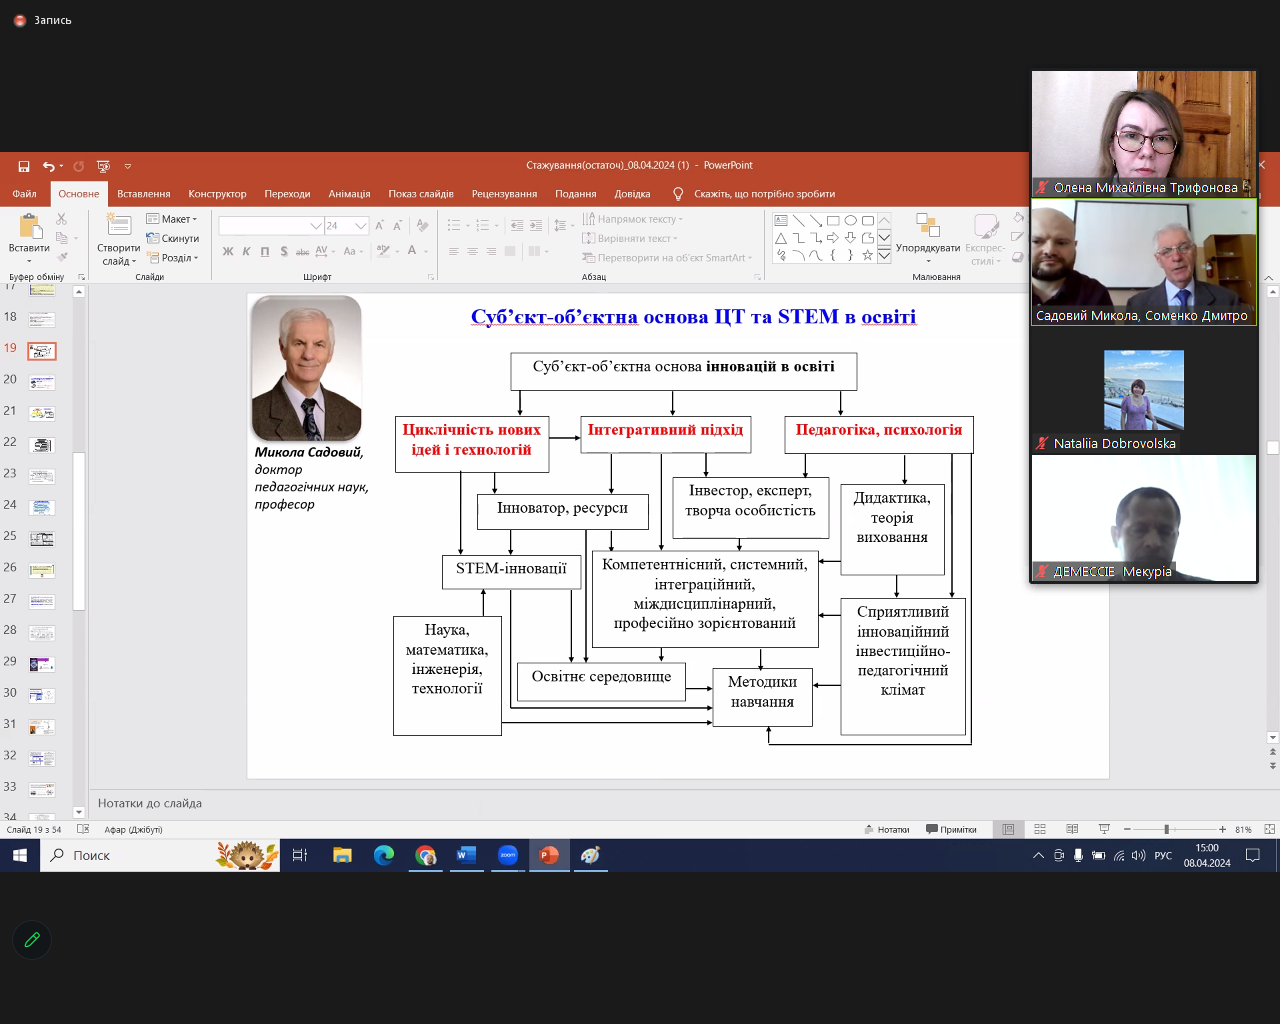Screen dimensions: 1280x1024
Task: Open the Вставлення (Insert) ribbon tab
Action: 143,194
